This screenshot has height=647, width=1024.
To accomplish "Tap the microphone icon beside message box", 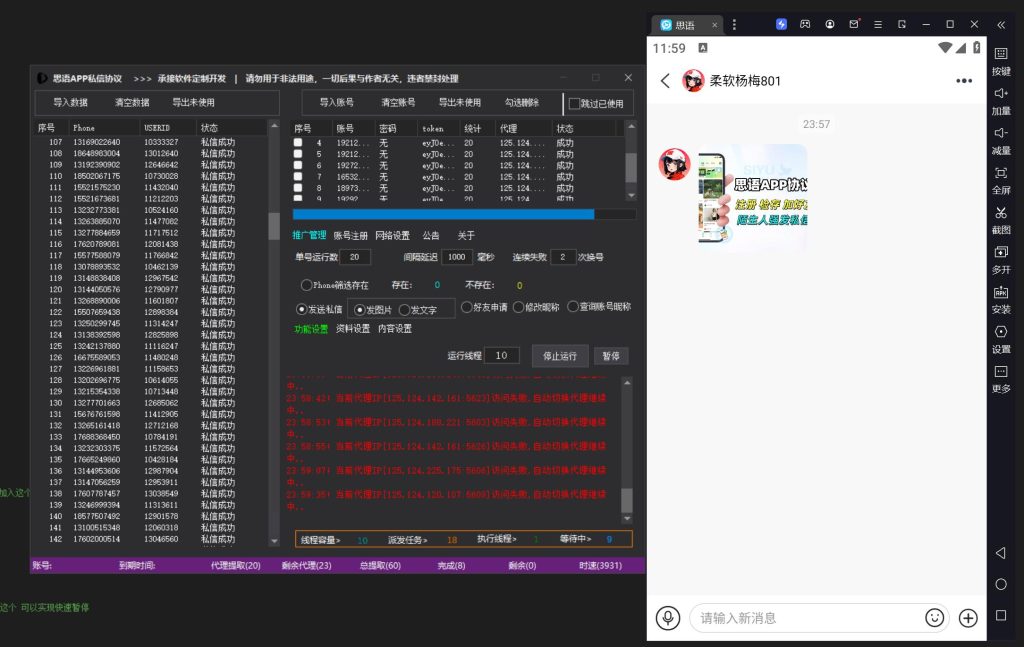I will tap(667, 618).
